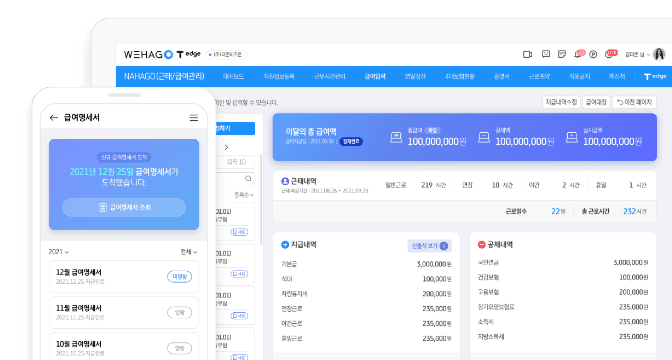Click the 국민연금 row in 공제내역
The image size is (672, 360).
[562, 262]
